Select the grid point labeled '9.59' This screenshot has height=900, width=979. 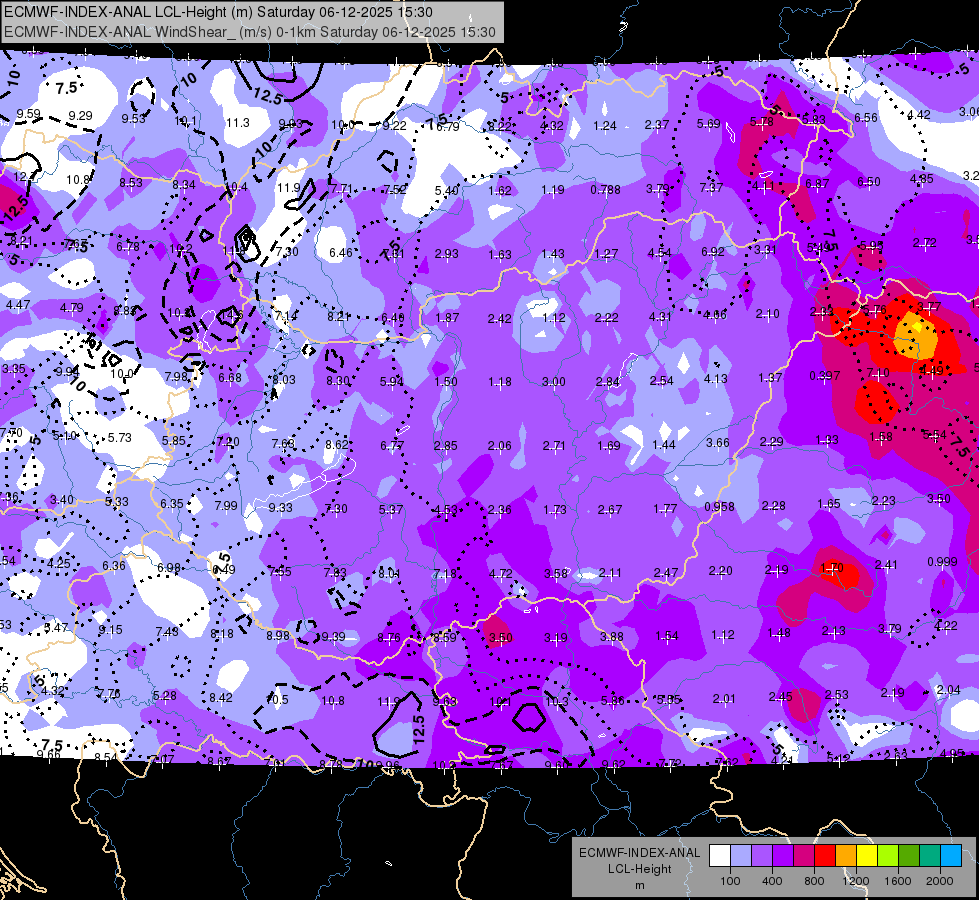[x=28, y=114]
